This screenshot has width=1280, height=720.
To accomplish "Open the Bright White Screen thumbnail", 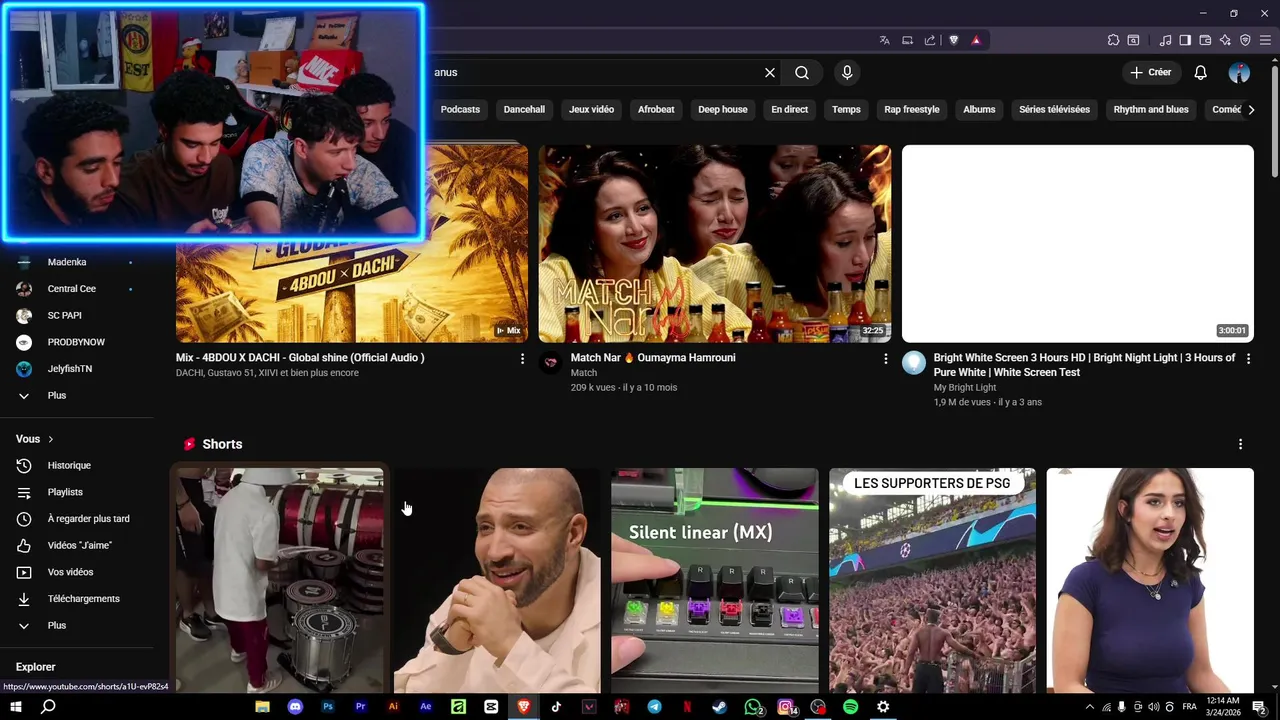I will pos(1078,244).
